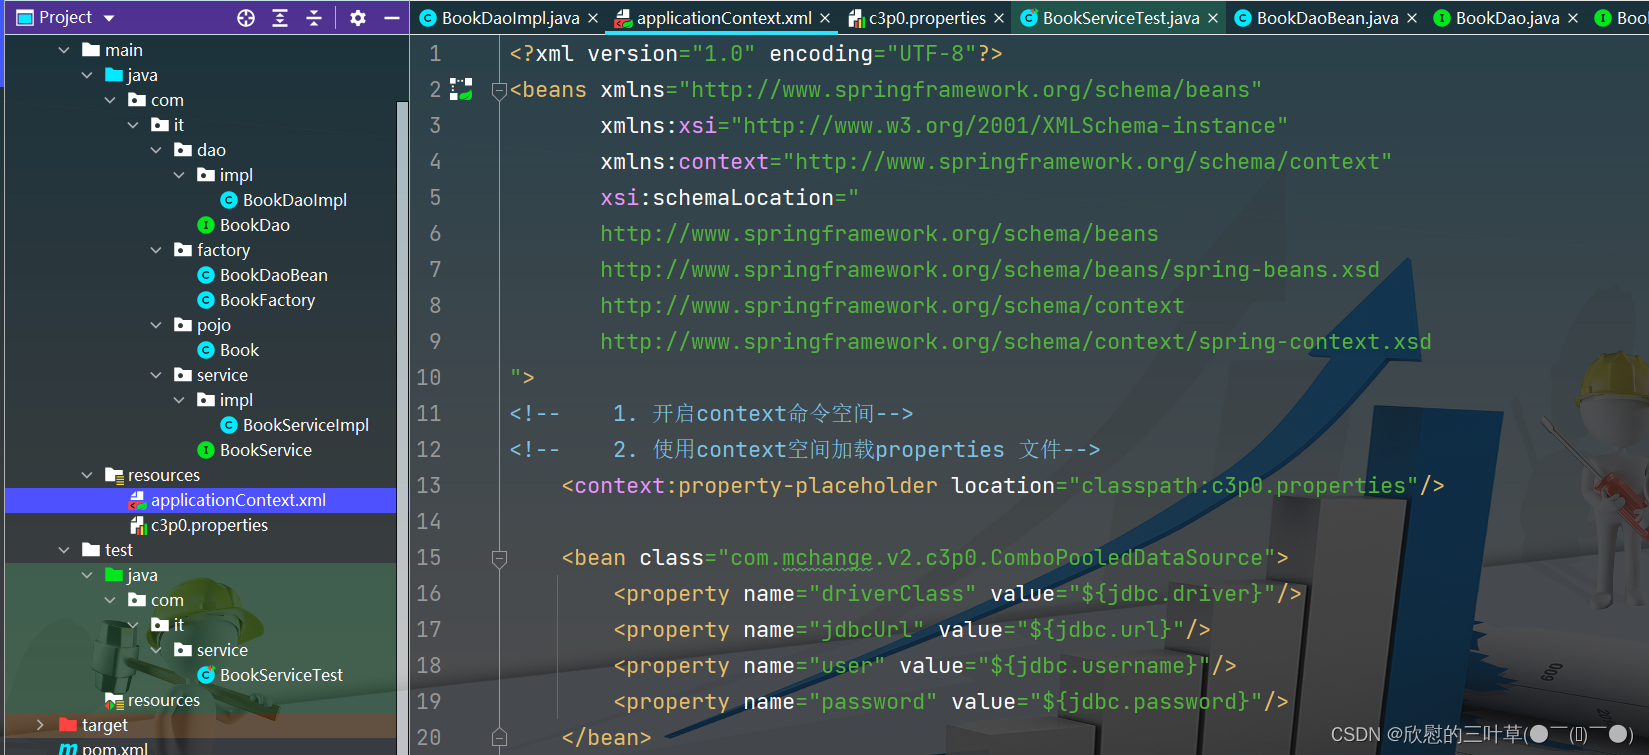This screenshot has width=1649, height=755.
Task: Collapse the test folder chevron
Action: pyautogui.click(x=64, y=550)
